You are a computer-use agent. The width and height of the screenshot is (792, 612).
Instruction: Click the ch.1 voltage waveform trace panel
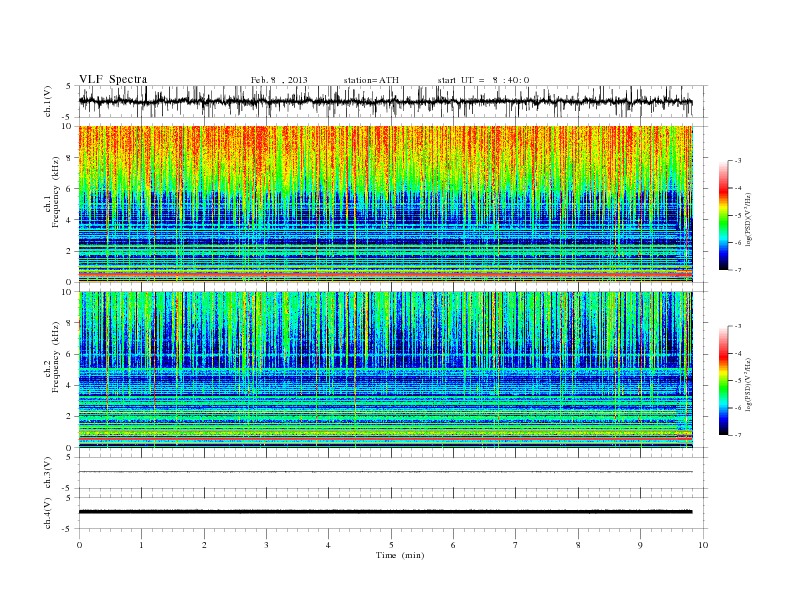coord(393,101)
